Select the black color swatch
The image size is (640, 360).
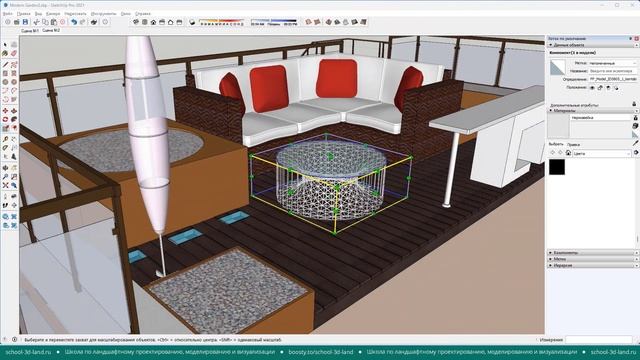[557, 167]
